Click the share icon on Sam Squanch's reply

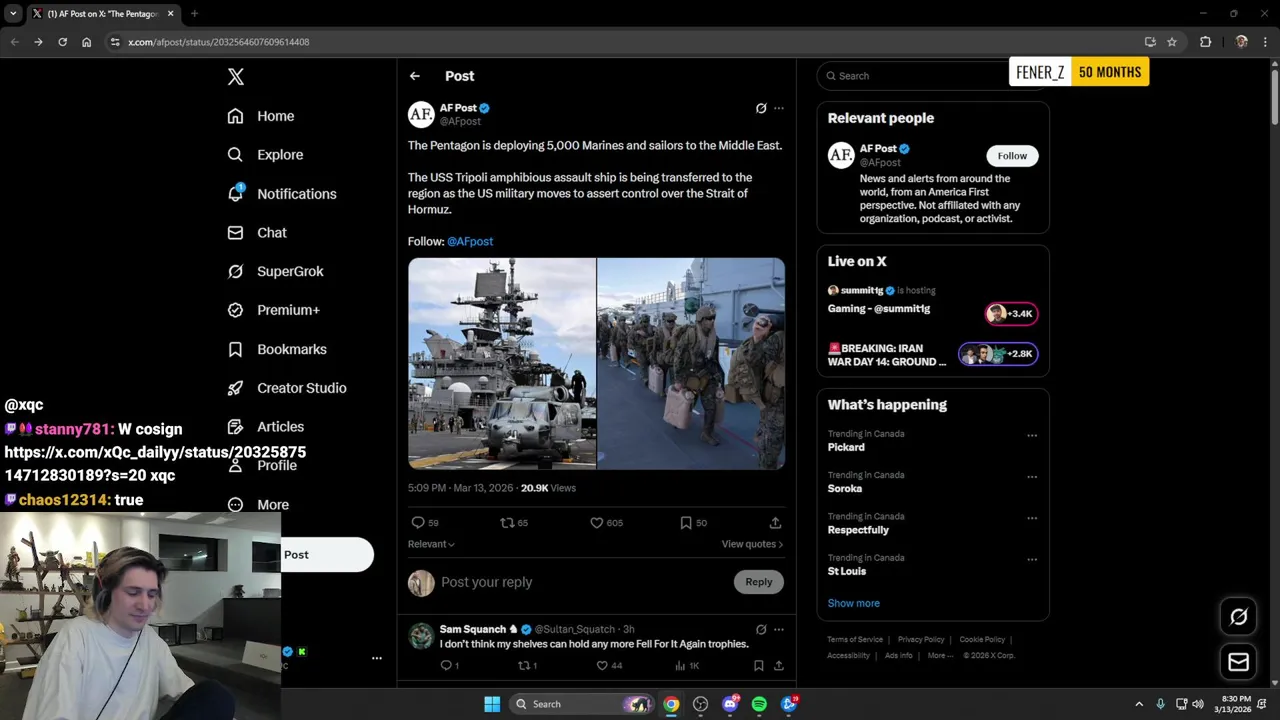[x=778, y=665]
